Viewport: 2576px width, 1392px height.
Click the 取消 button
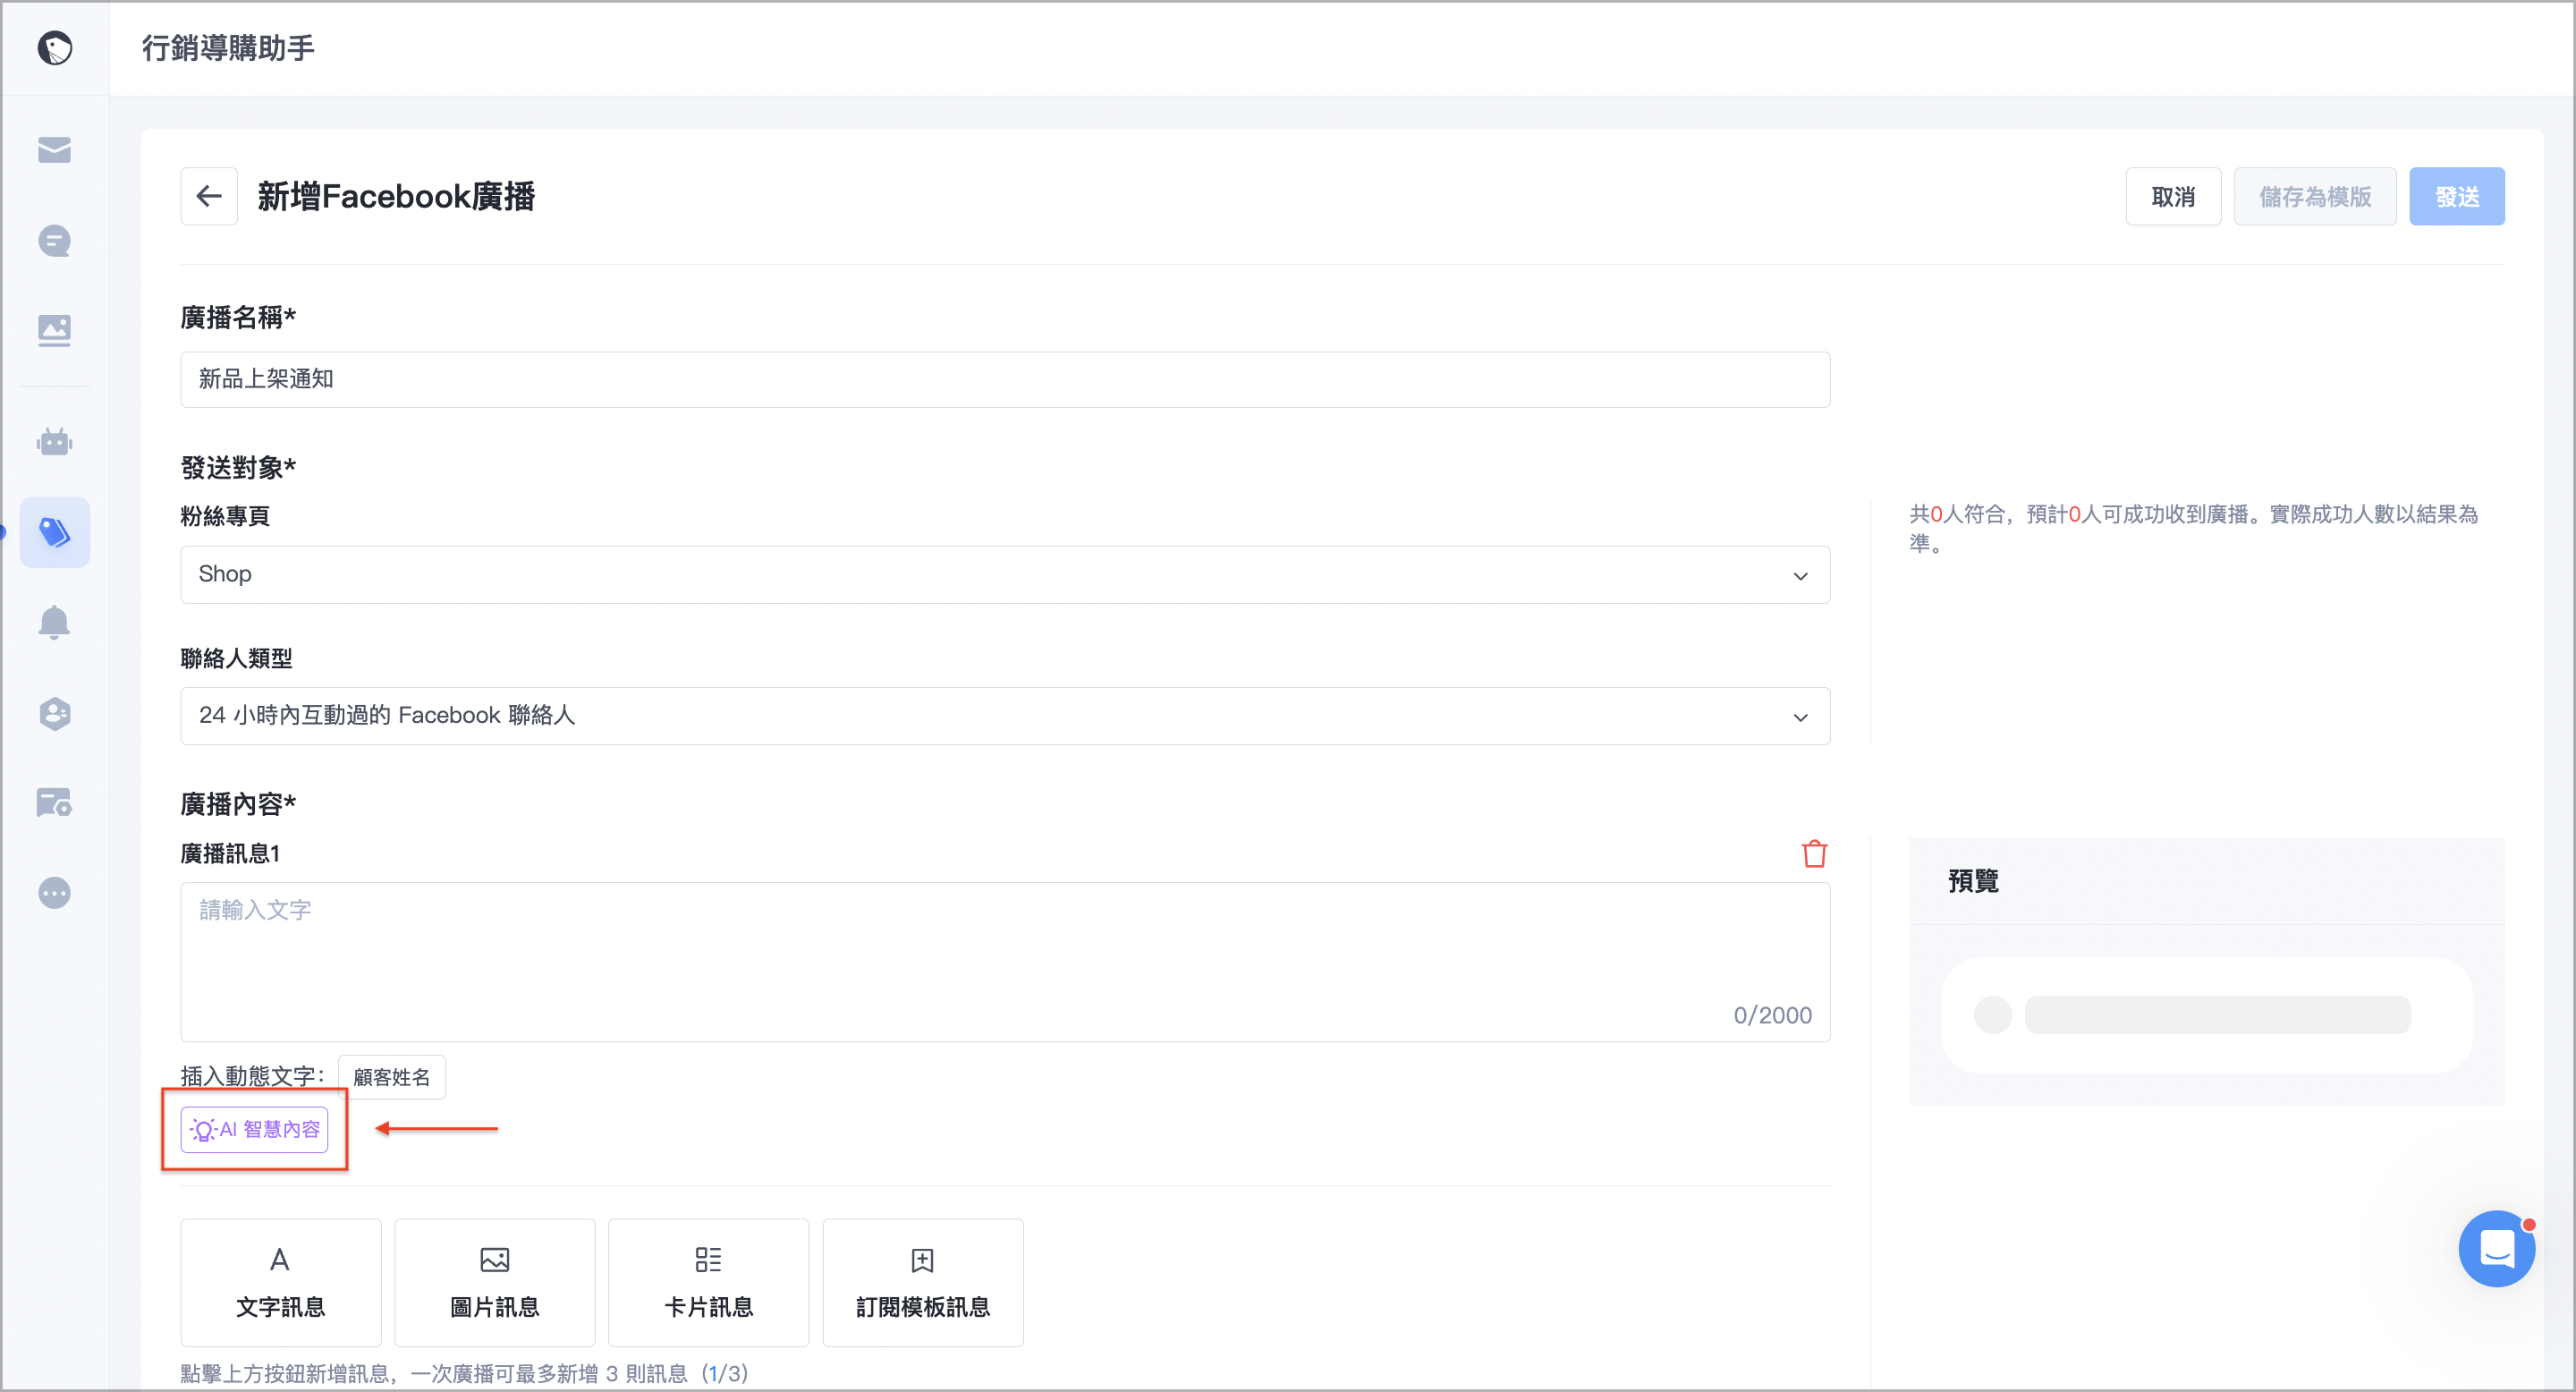point(2173,196)
